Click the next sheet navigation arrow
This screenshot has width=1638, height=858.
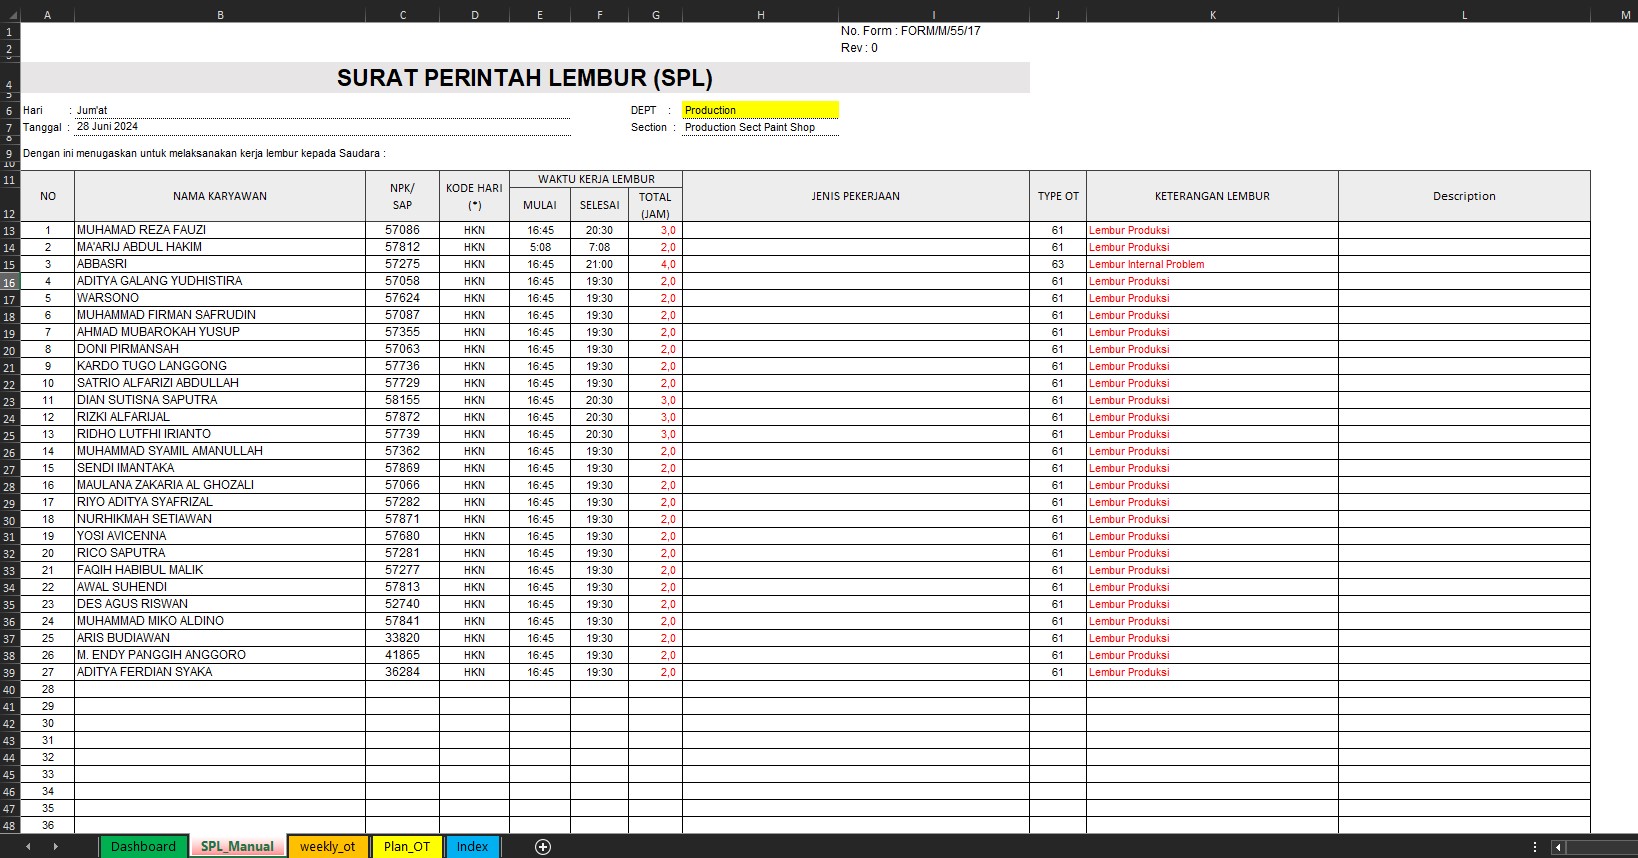click(55, 847)
